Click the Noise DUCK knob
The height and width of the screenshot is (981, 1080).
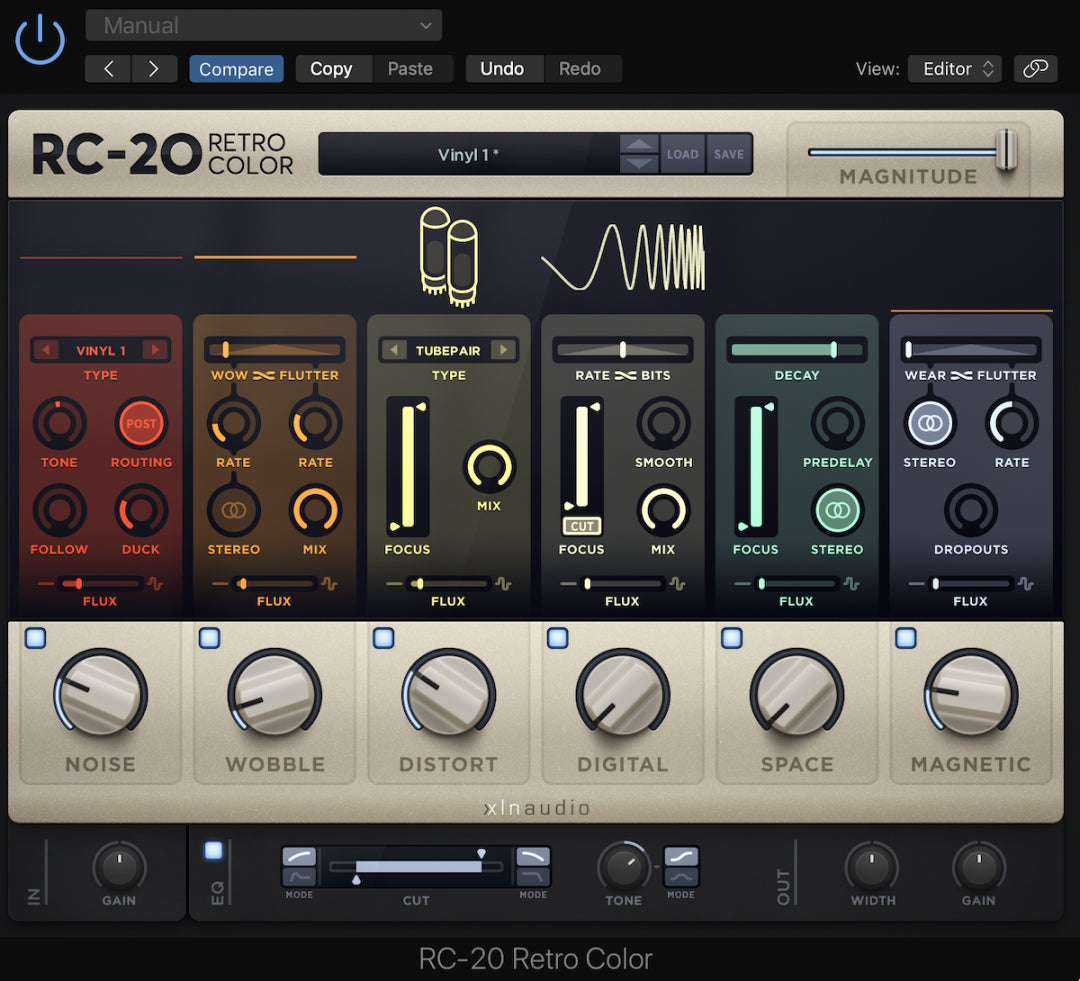(141, 510)
